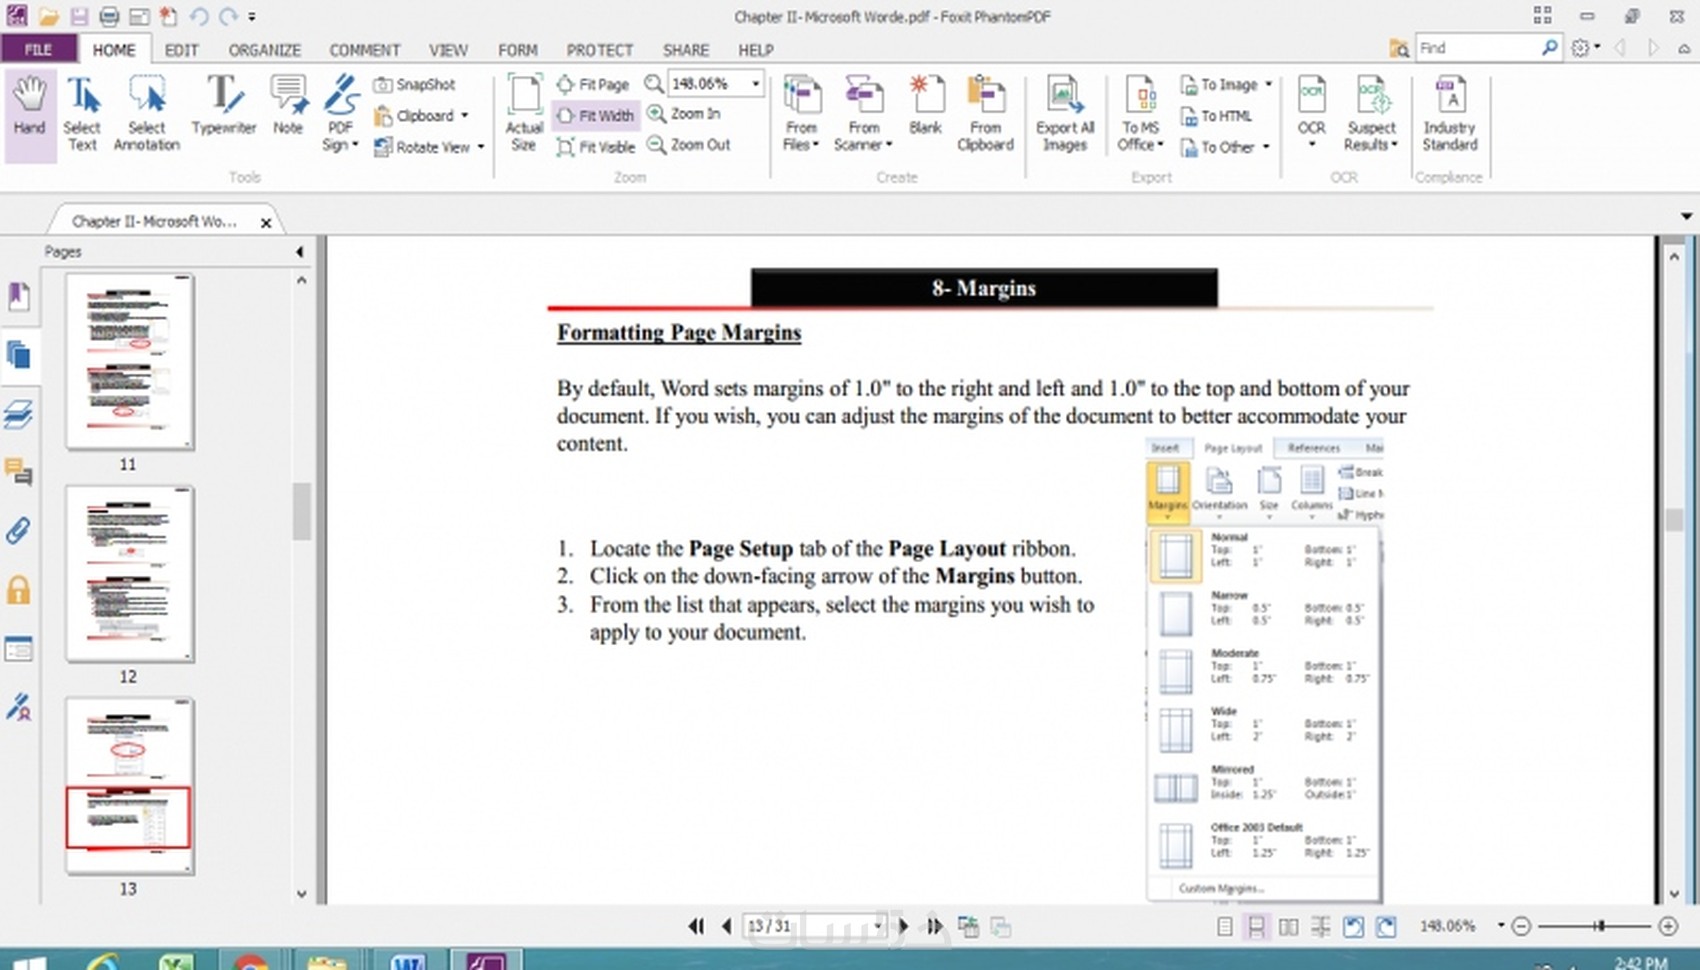Undo the last action

[199, 16]
